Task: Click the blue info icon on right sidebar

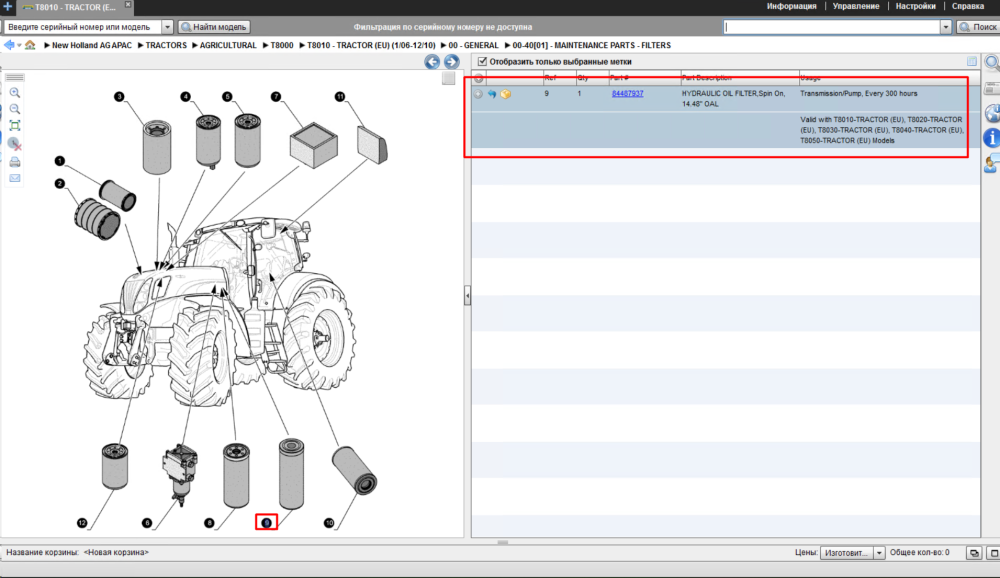Action: coord(992,137)
